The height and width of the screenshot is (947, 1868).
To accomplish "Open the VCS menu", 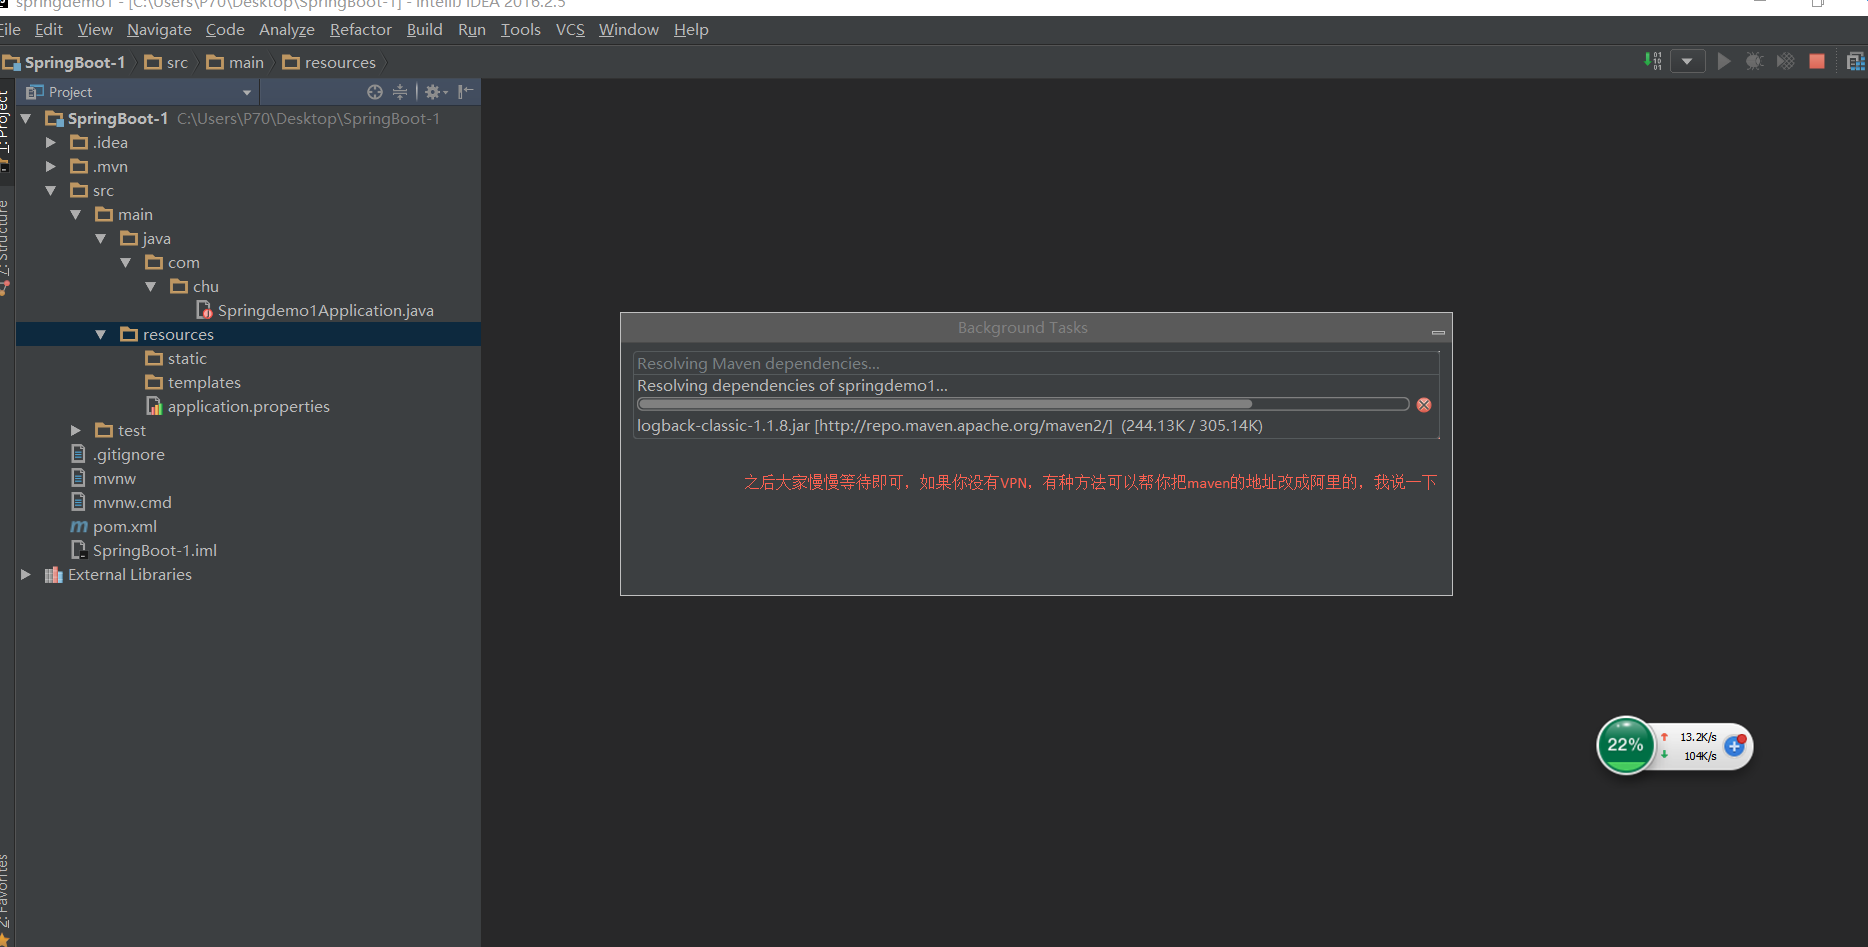I will pyautogui.click(x=570, y=30).
